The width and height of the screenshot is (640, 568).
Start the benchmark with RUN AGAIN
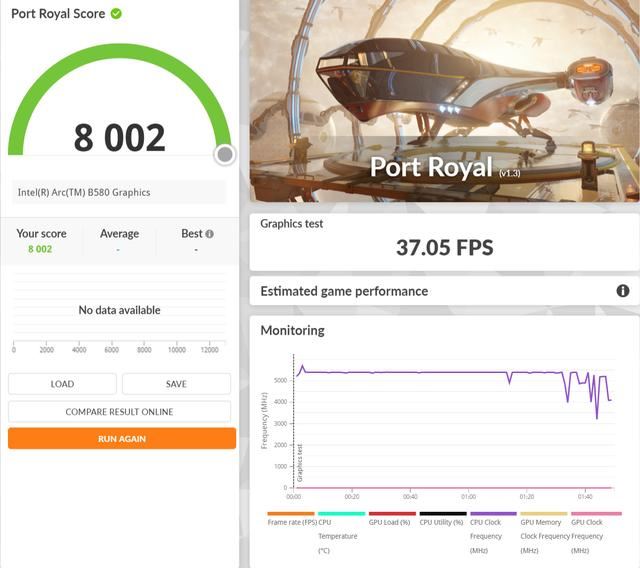pyautogui.click(x=122, y=439)
